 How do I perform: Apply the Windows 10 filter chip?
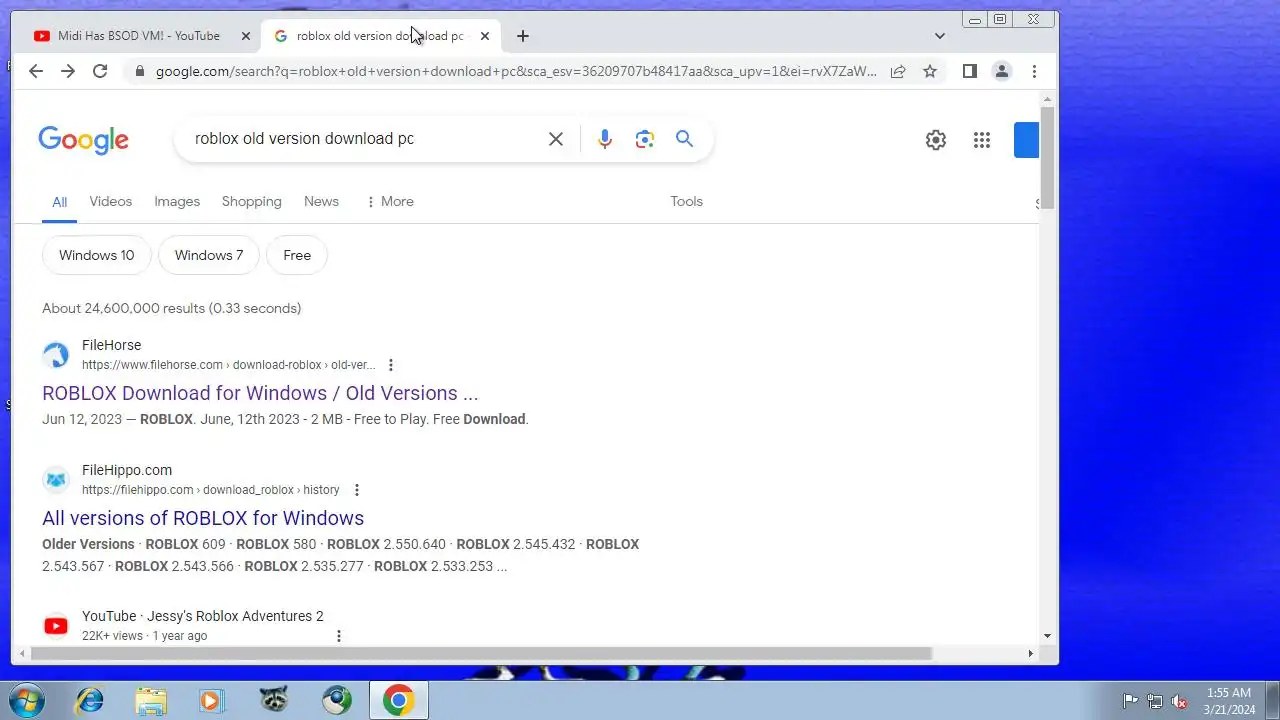[x=96, y=255]
